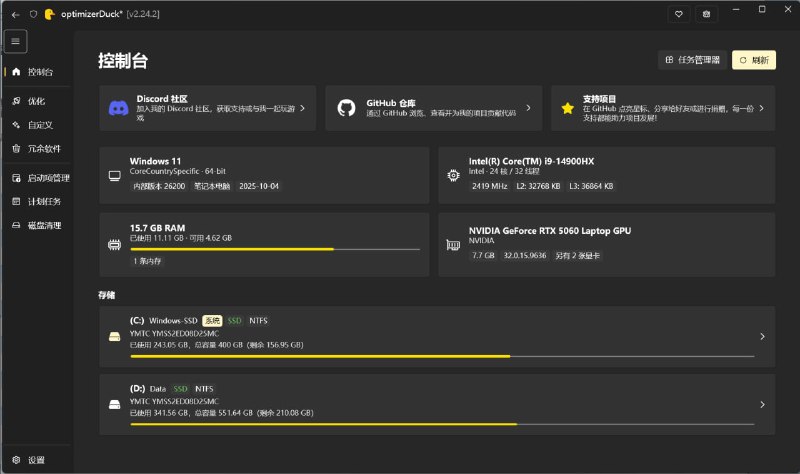Viewport: 800px width, 474px height.
Task: Click the yellow star on 支持项目 card
Action: [567, 108]
